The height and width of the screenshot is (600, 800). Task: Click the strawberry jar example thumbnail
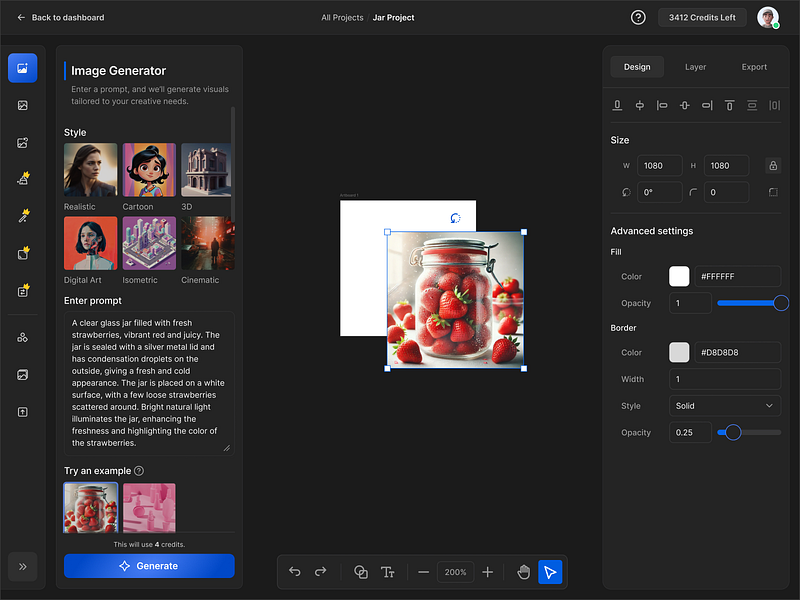tap(91, 508)
